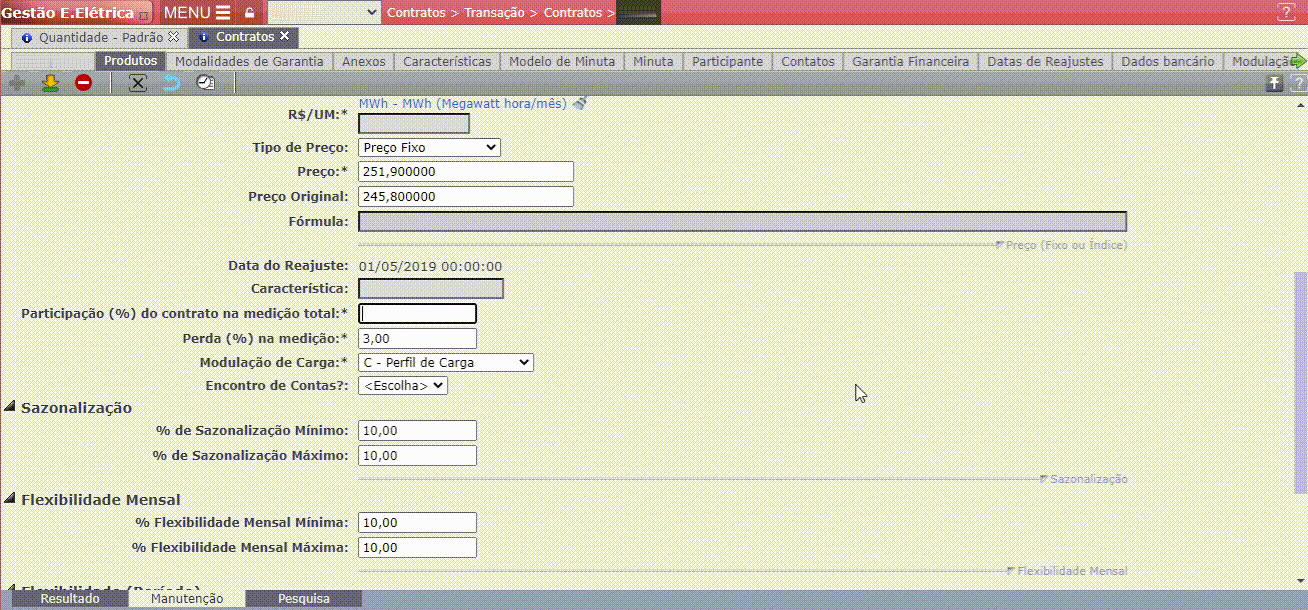Click the MWh Megawatt hora/mês link

(462, 103)
